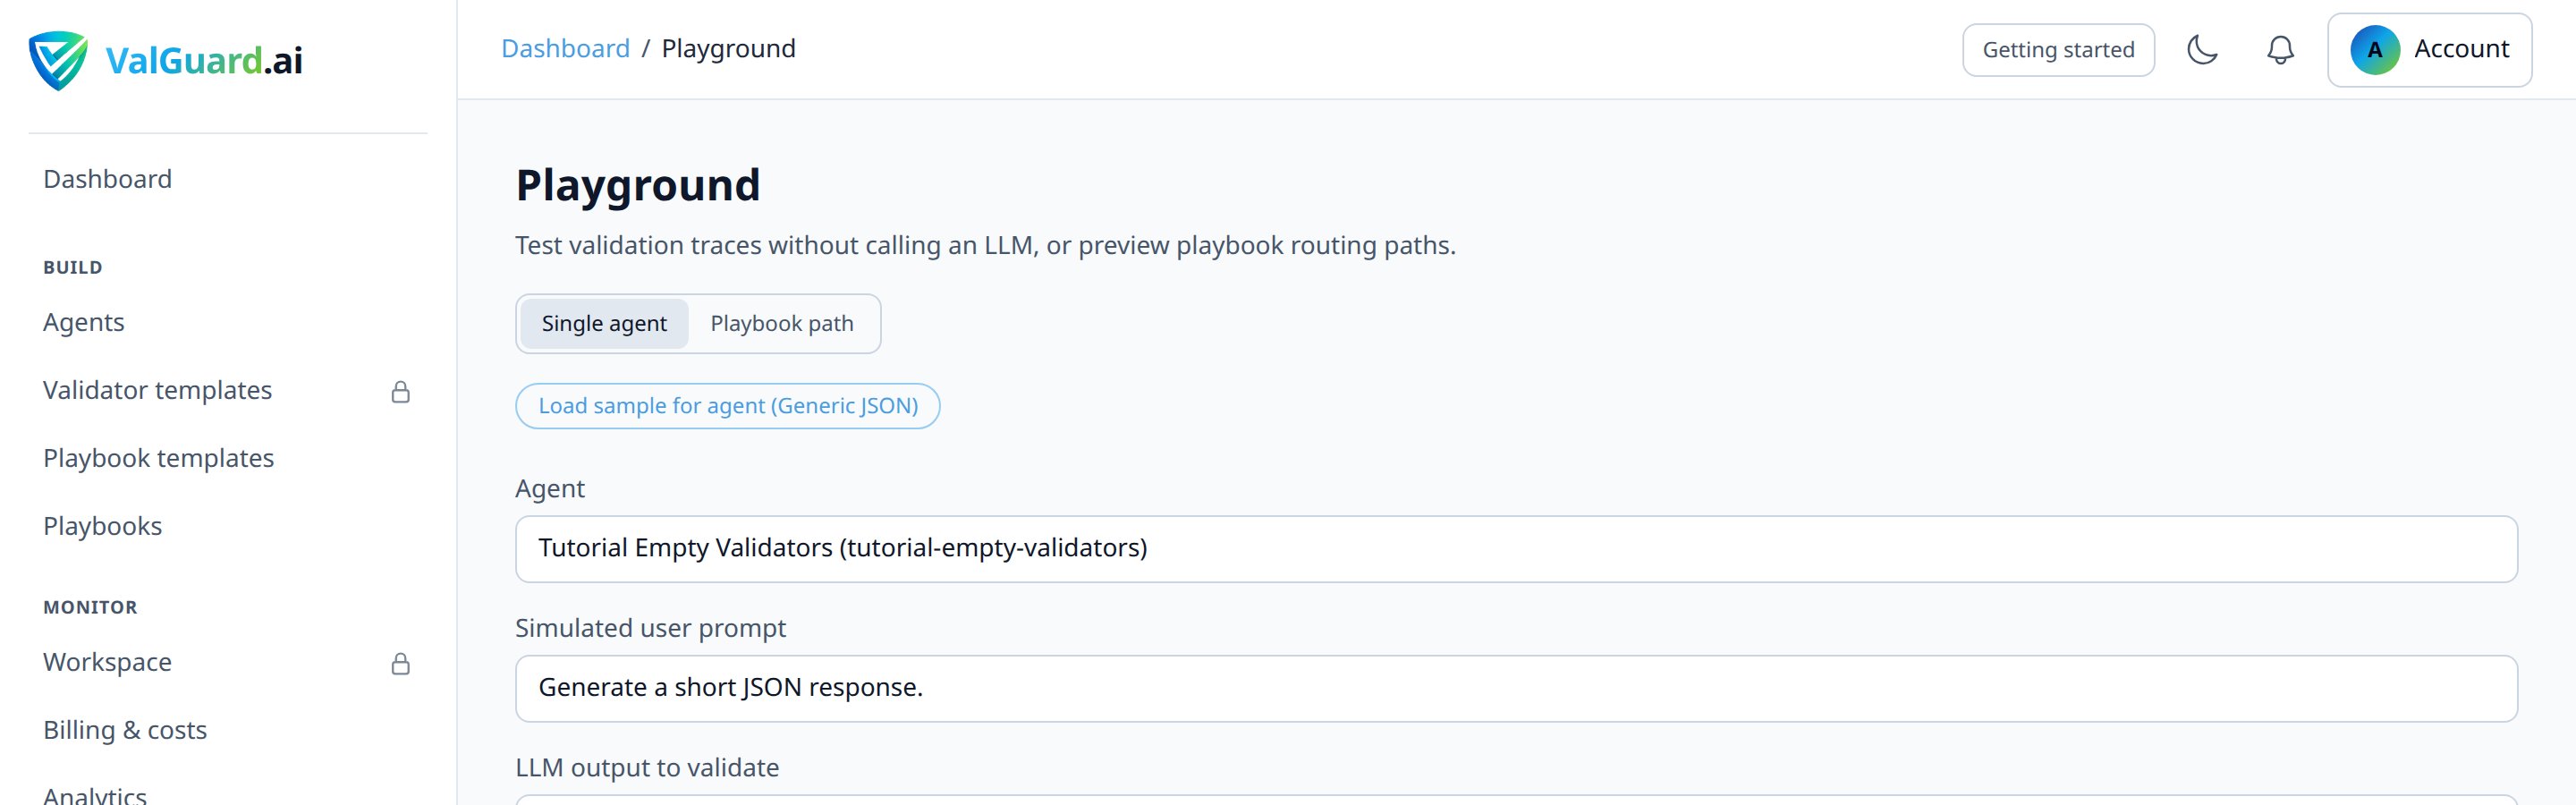Click the Playground breadcrumb text
Image resolution: width=2576 pixels, height=805 pixels.
click(728, 49)
